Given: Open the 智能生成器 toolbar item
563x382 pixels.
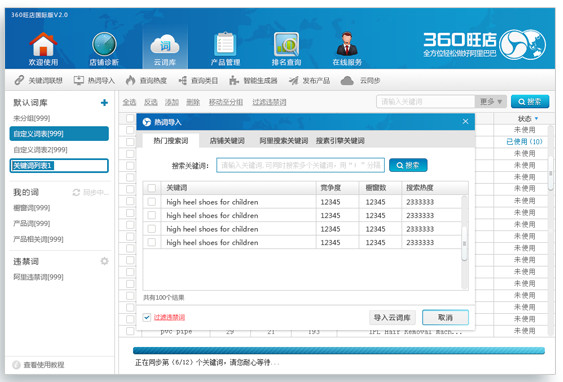Looking at the screenshot, I should 253,80.
